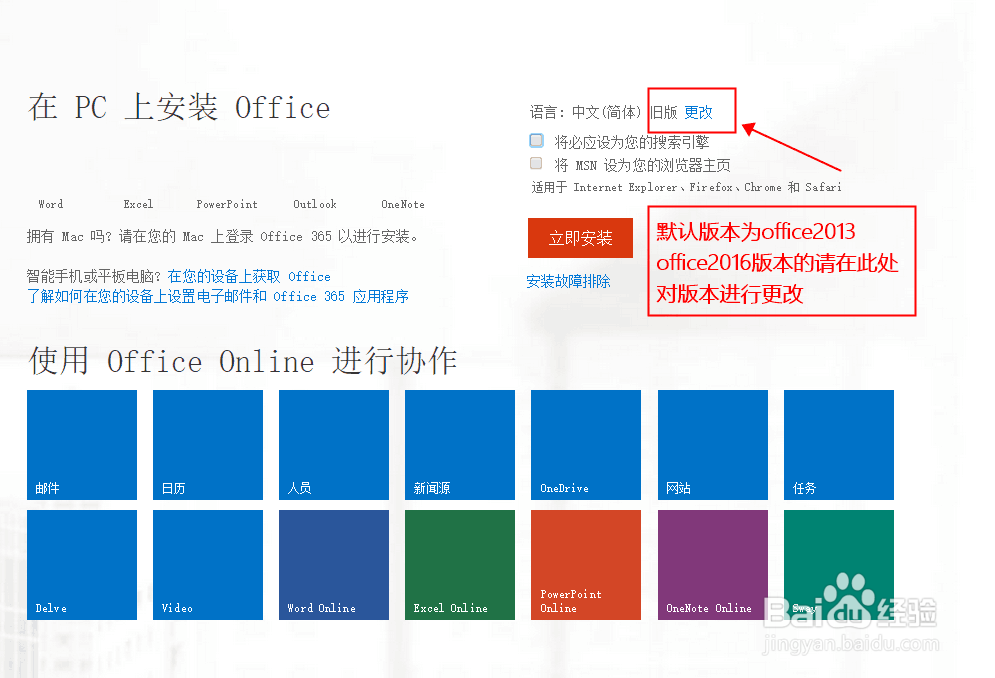This screenshot has width=995, height=678.
Task: Click the Word label
Action: (51, 204)
